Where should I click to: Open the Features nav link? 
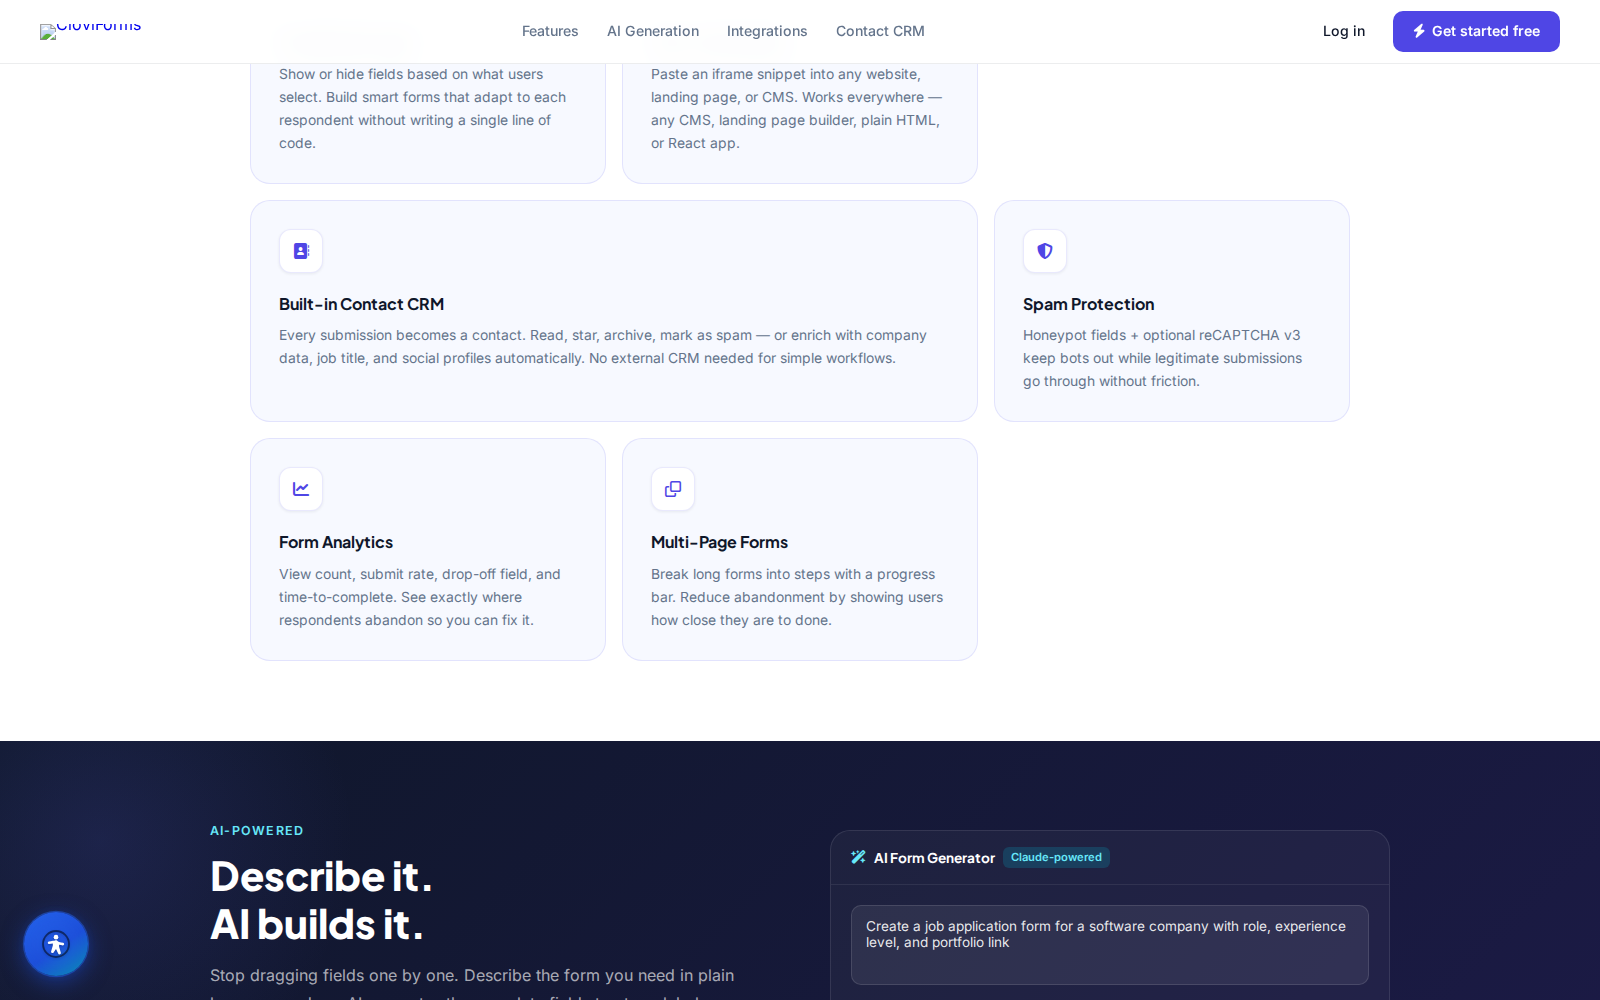[550, 31]
